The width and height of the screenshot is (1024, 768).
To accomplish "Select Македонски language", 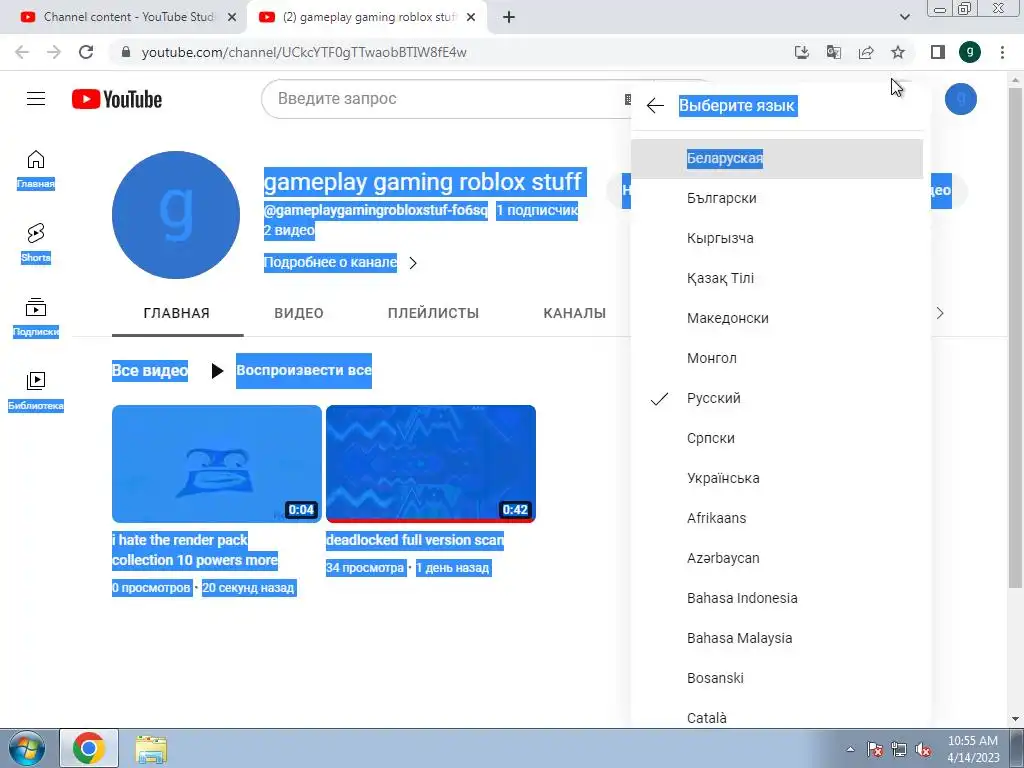I will point(776,318).
